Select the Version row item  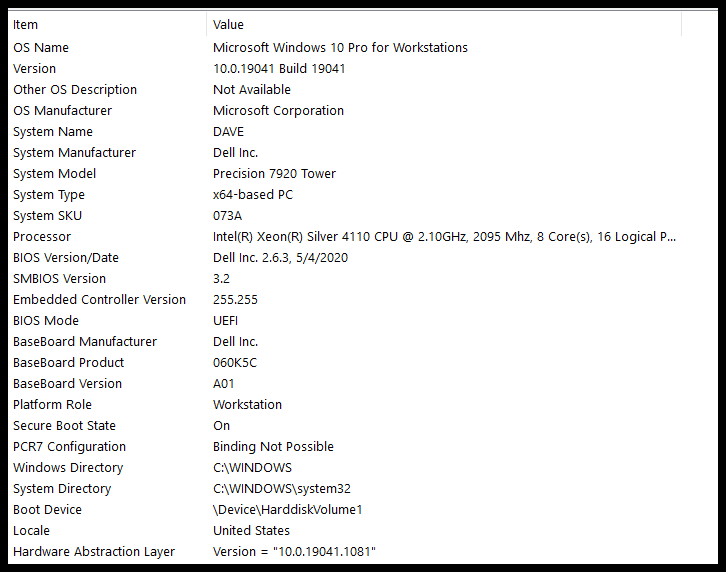coord(34,68)
